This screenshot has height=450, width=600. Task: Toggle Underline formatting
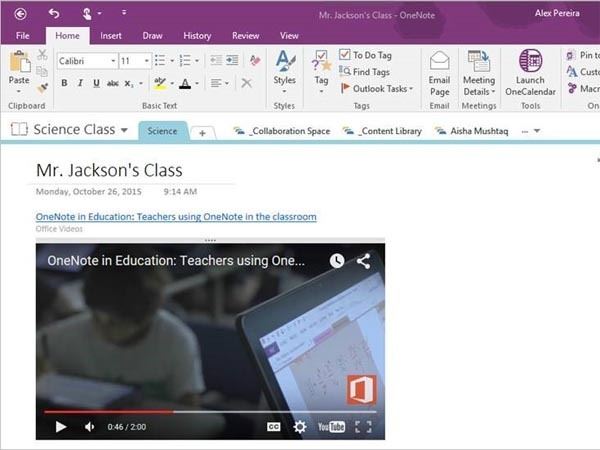96,83
